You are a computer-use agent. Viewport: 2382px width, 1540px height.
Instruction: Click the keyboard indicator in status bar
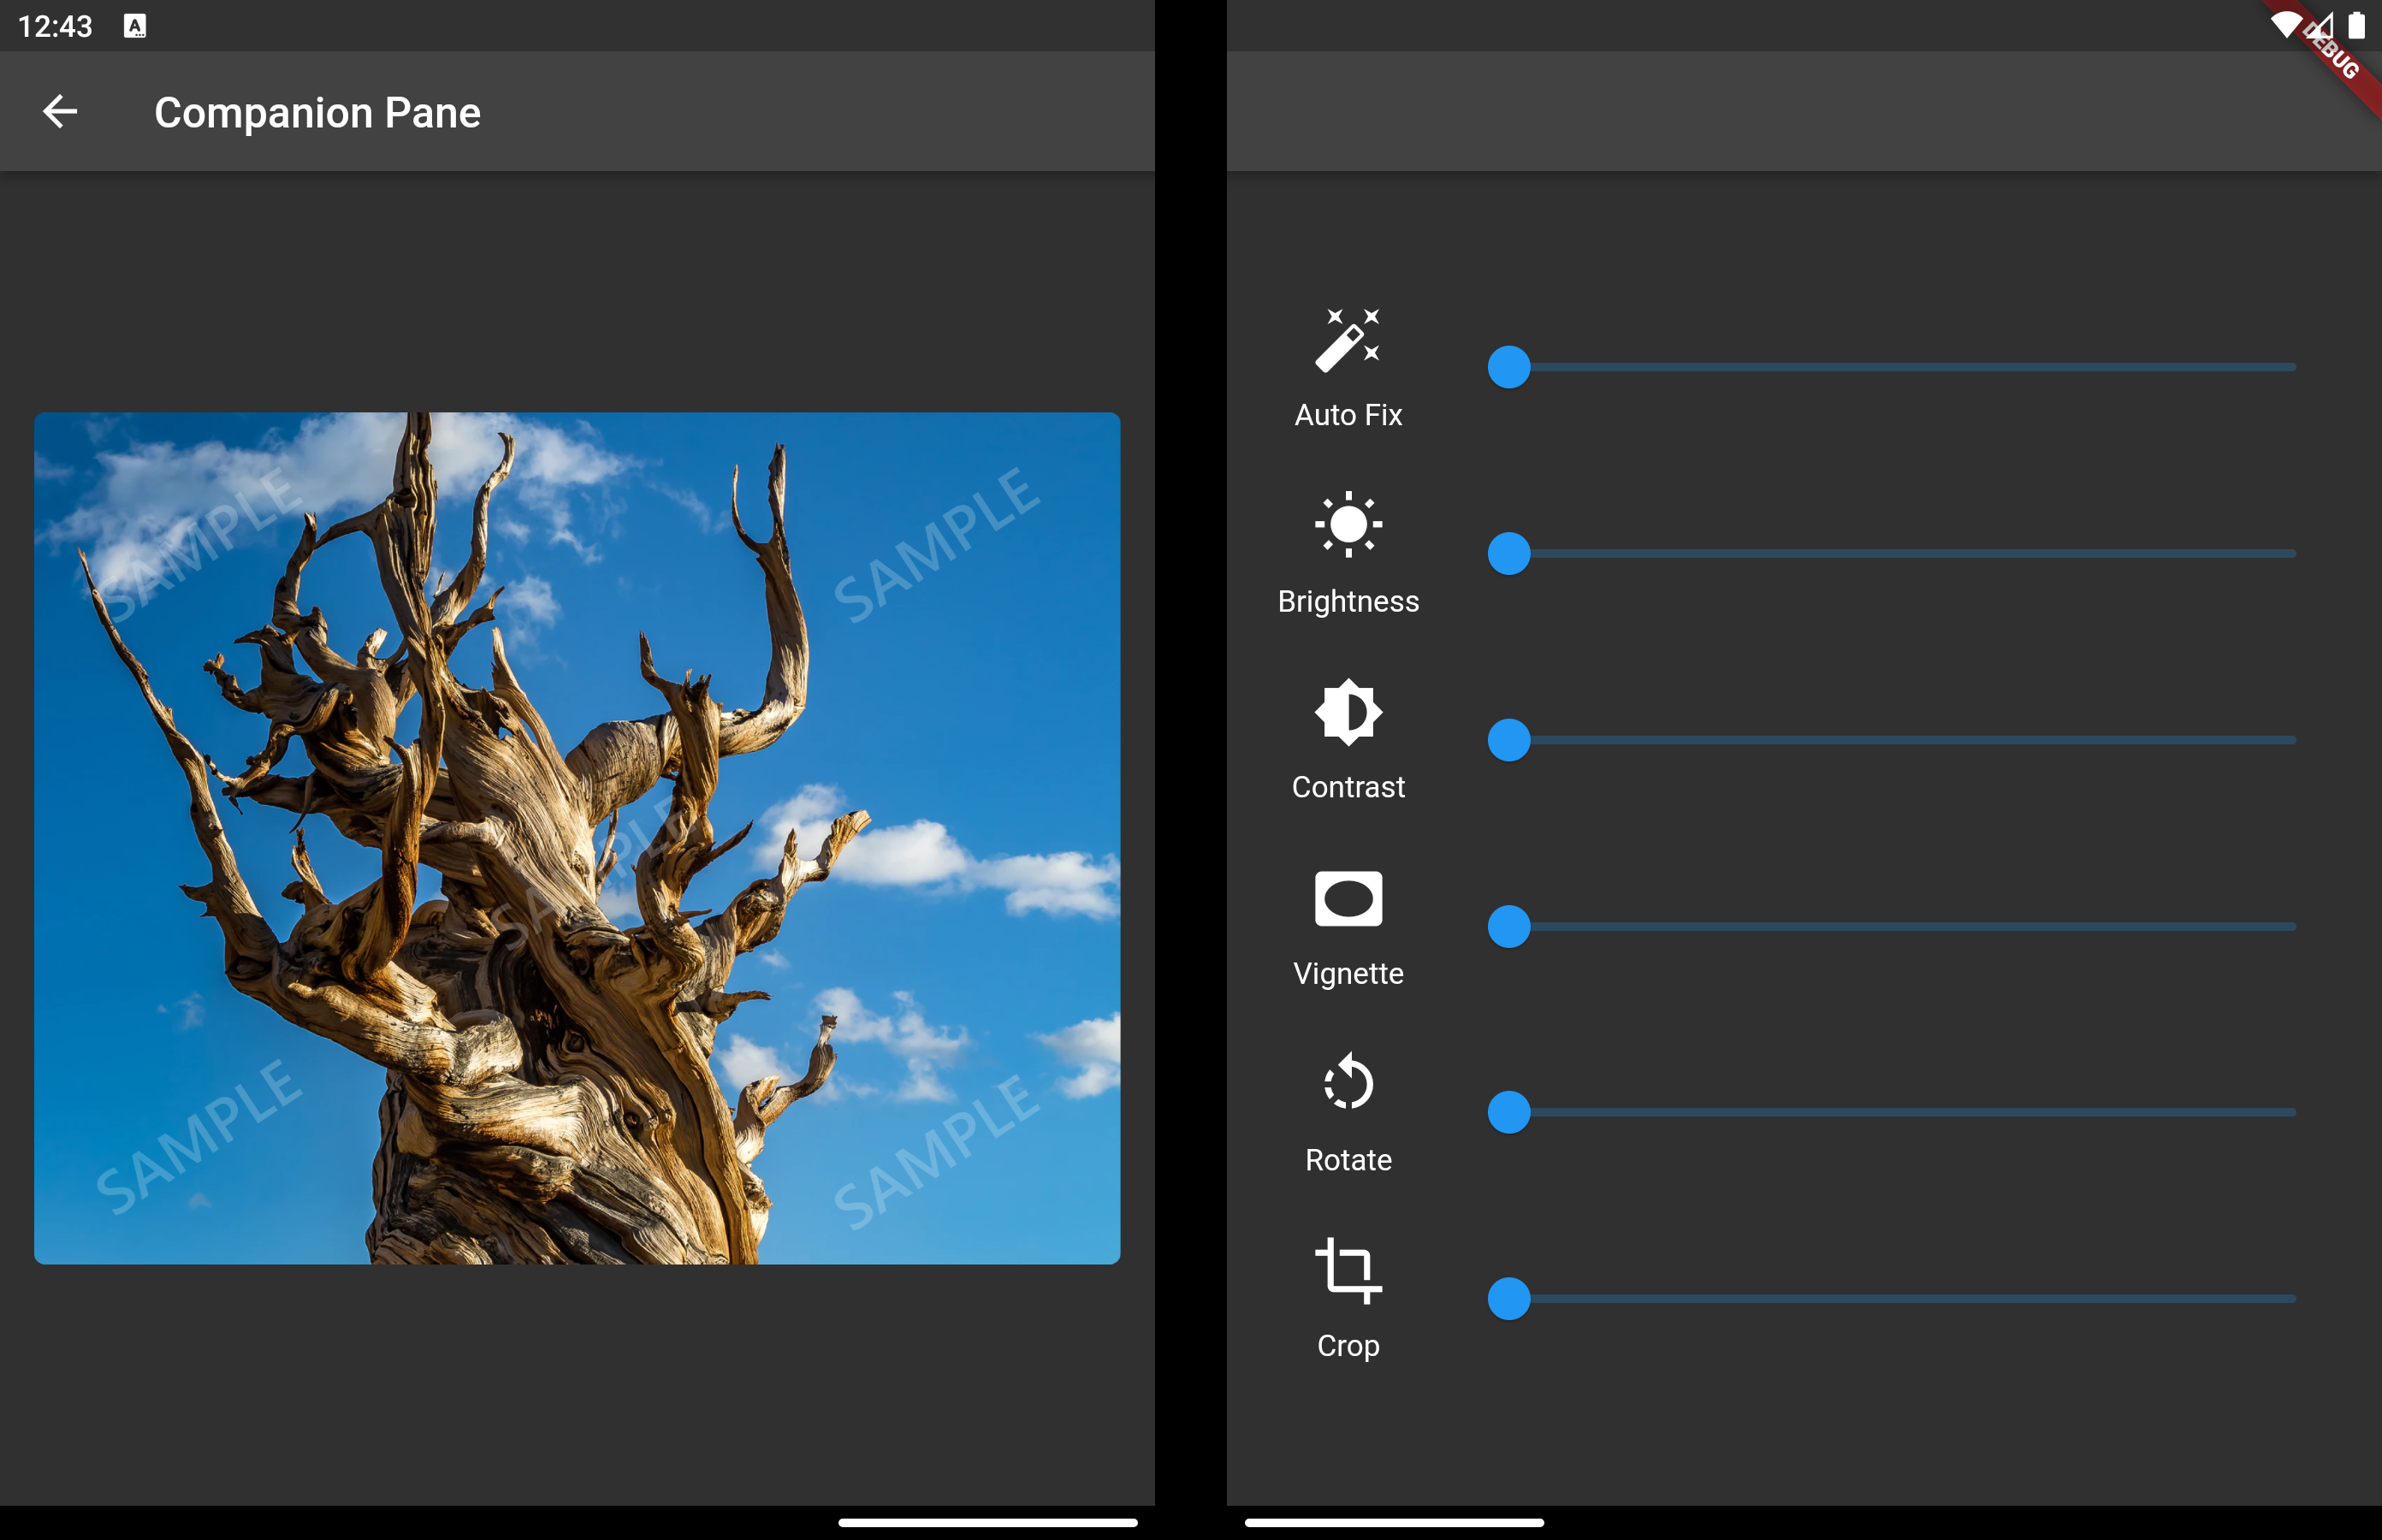pos(135,26)
